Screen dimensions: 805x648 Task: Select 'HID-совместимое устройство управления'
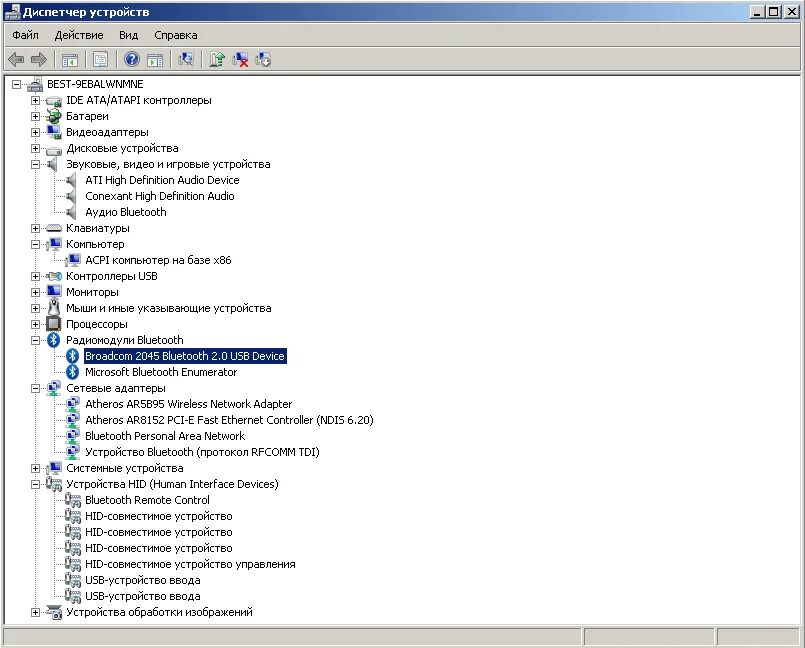pos(190,564)
